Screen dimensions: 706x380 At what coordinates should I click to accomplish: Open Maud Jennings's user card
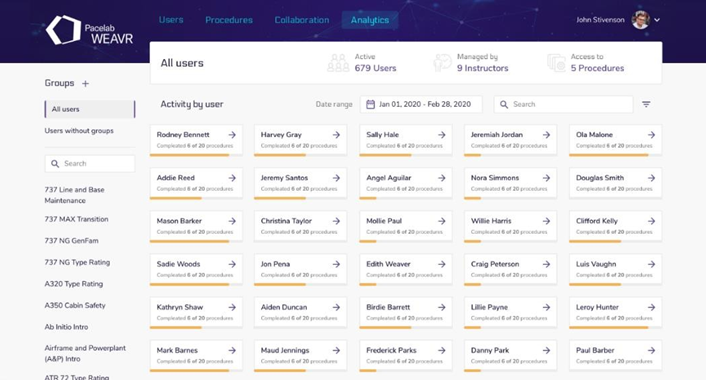pyautogui.click(x=300, y=356)
